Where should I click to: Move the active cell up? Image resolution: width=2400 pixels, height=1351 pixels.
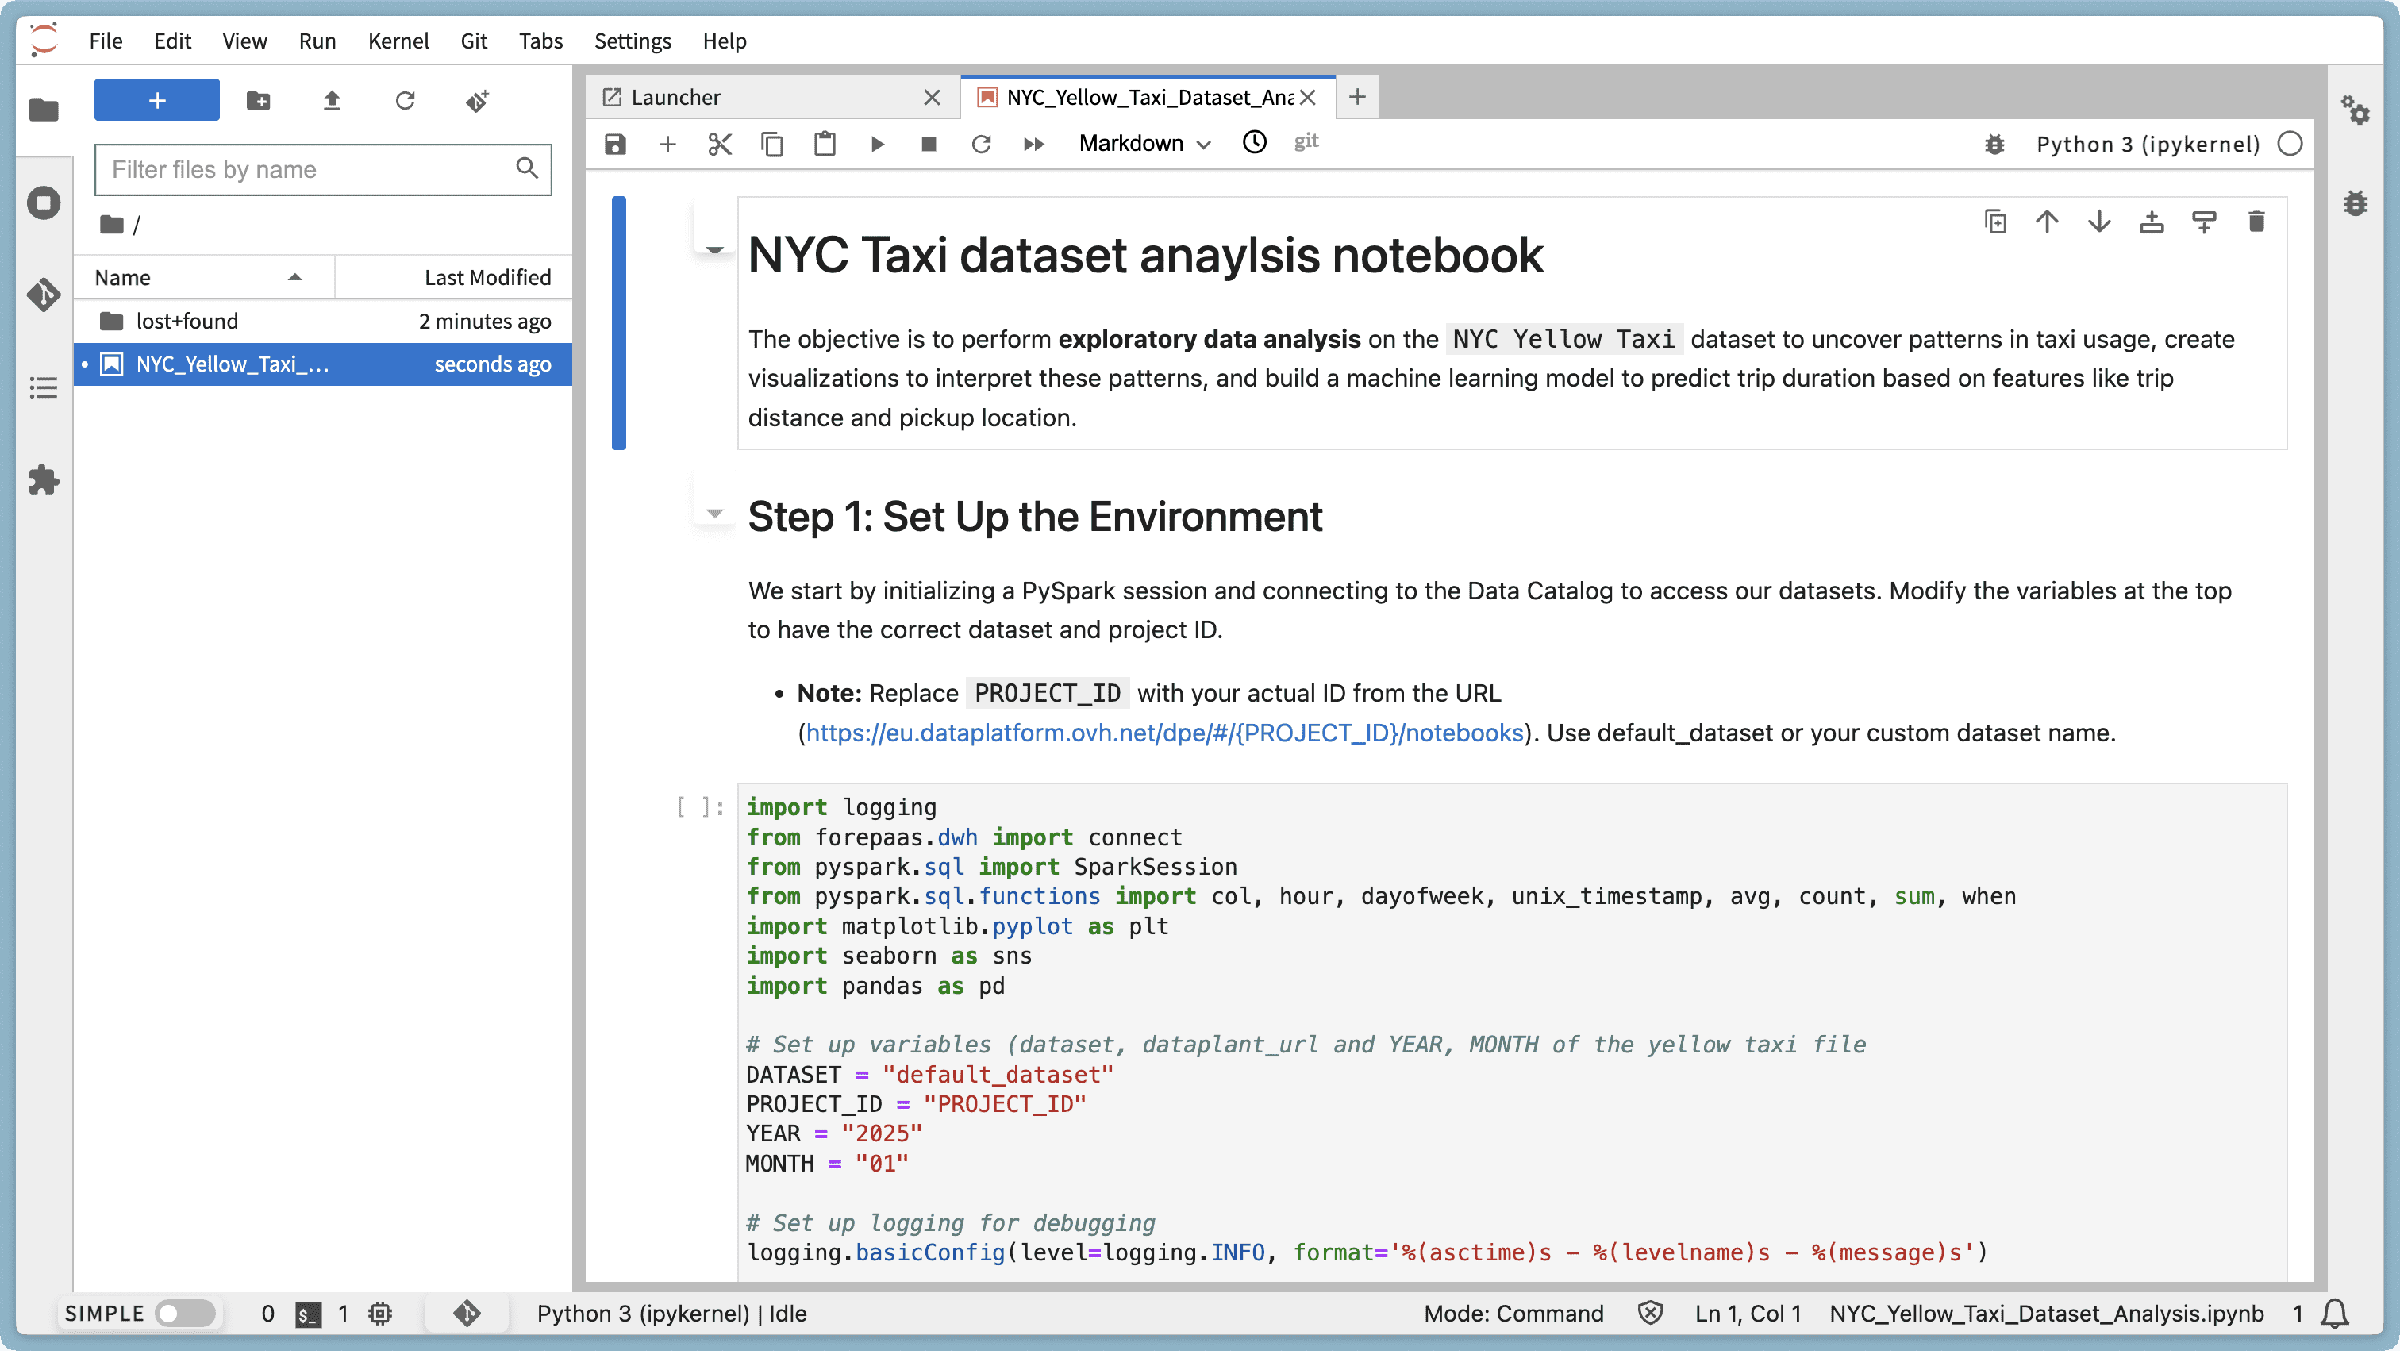pos(2047,221)
